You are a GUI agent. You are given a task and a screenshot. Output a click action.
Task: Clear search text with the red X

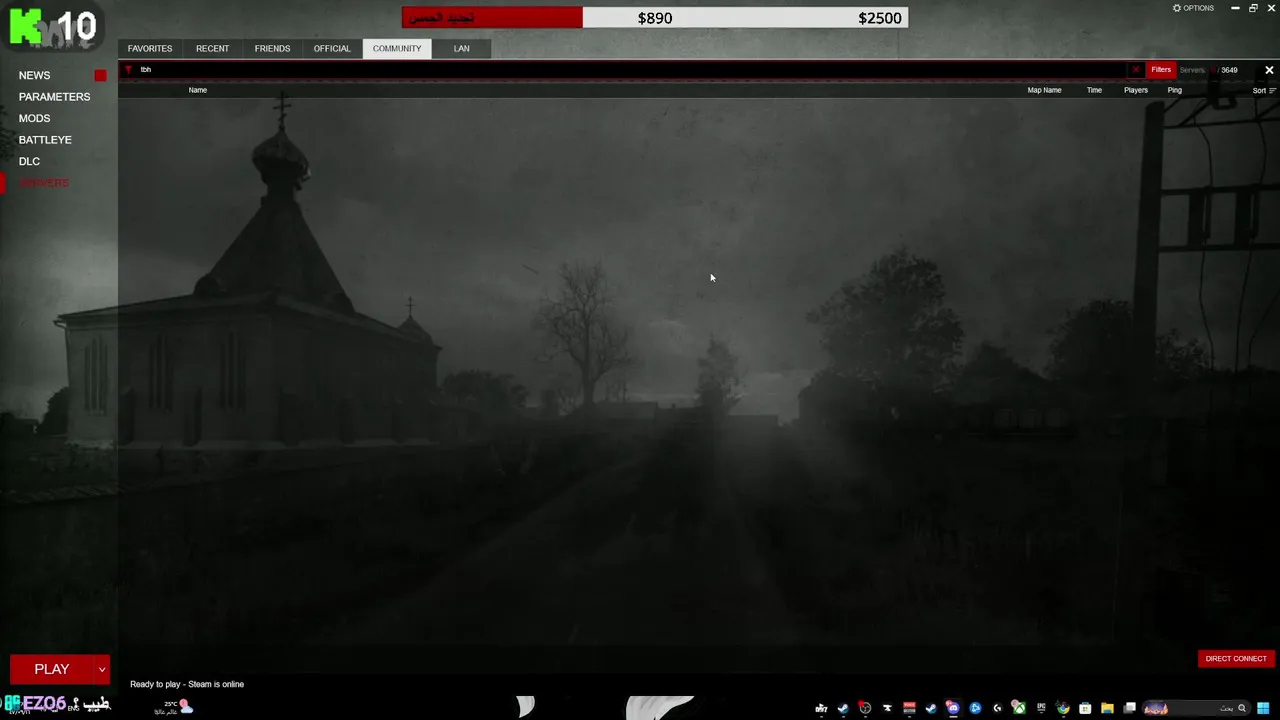tap(1136, 70)
